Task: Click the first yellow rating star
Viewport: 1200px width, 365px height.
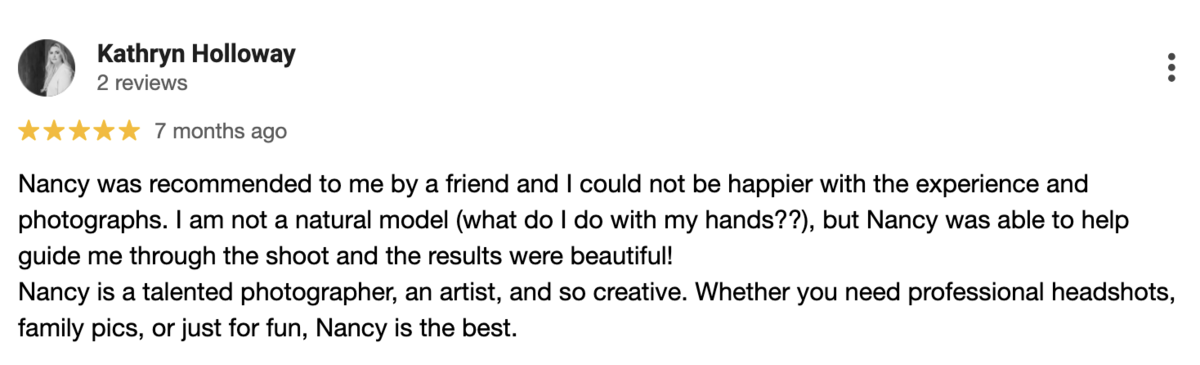Action: coord(29,131)
